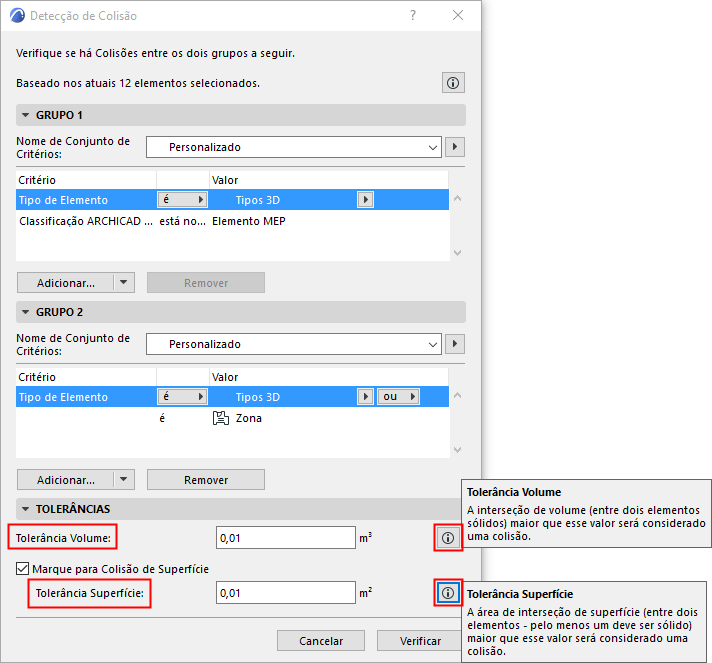Click the Tolerância Volume input field
The width and height of the screenshot is (712, 663).
pyautogui.click(x=286, y=538)
